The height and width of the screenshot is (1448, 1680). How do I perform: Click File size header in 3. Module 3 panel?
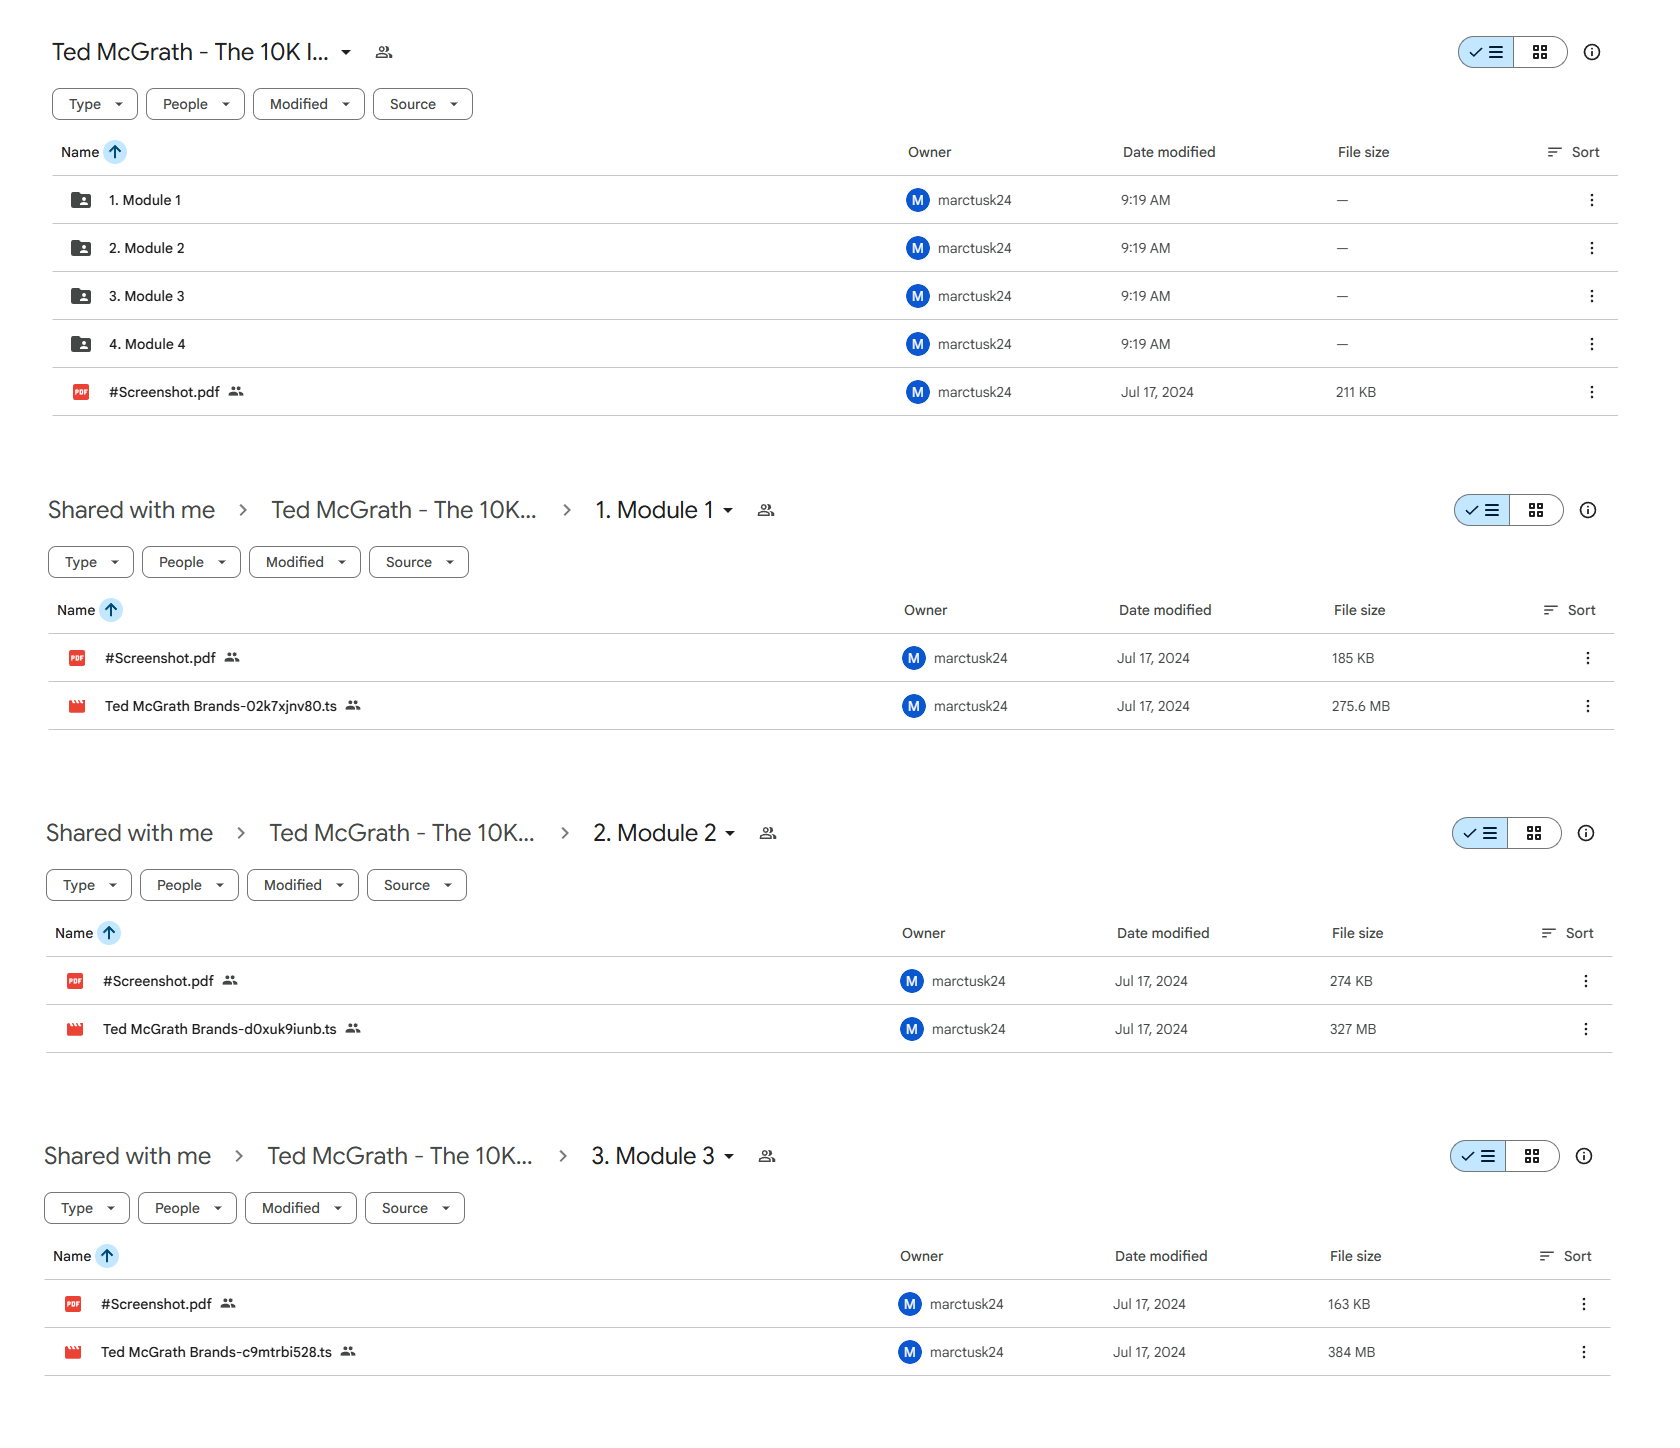(x=1355, y=1256)
